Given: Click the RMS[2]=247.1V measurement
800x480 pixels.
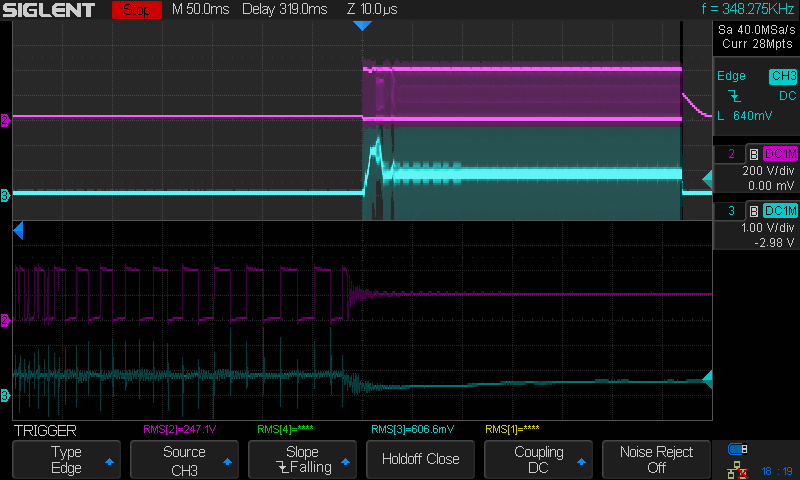Looking at the screenshot, I should [180, 430].
